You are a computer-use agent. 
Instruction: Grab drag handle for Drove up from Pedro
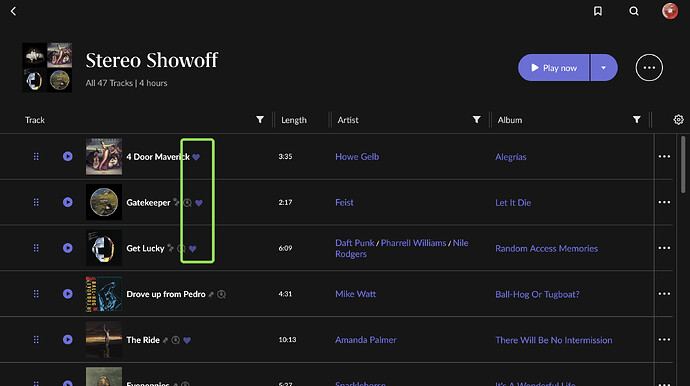click(36, 294)
